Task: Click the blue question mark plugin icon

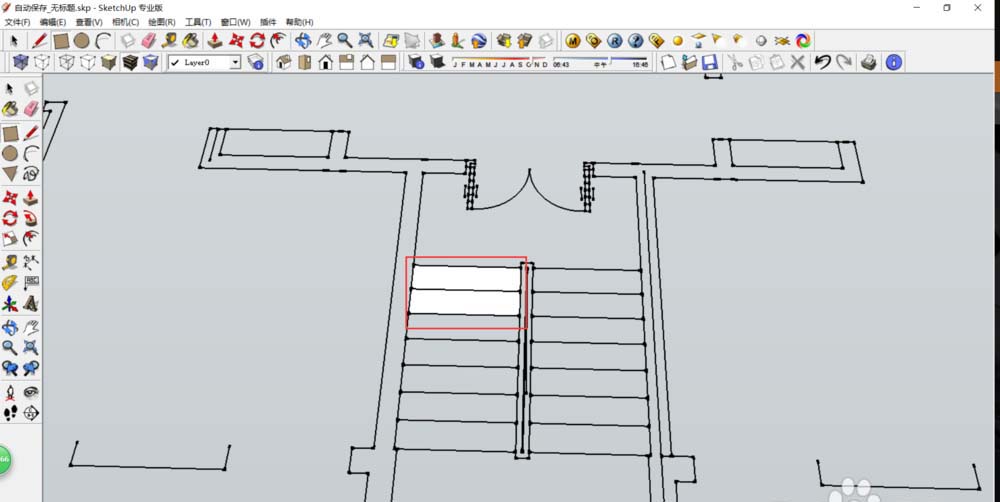Action: click(x=635, y=41)
